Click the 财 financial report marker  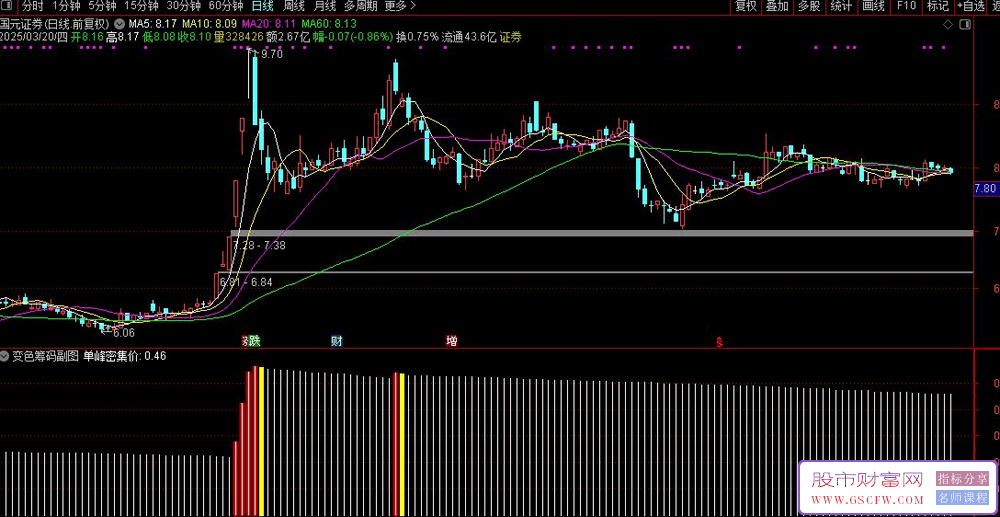click(x=337, y=341)
